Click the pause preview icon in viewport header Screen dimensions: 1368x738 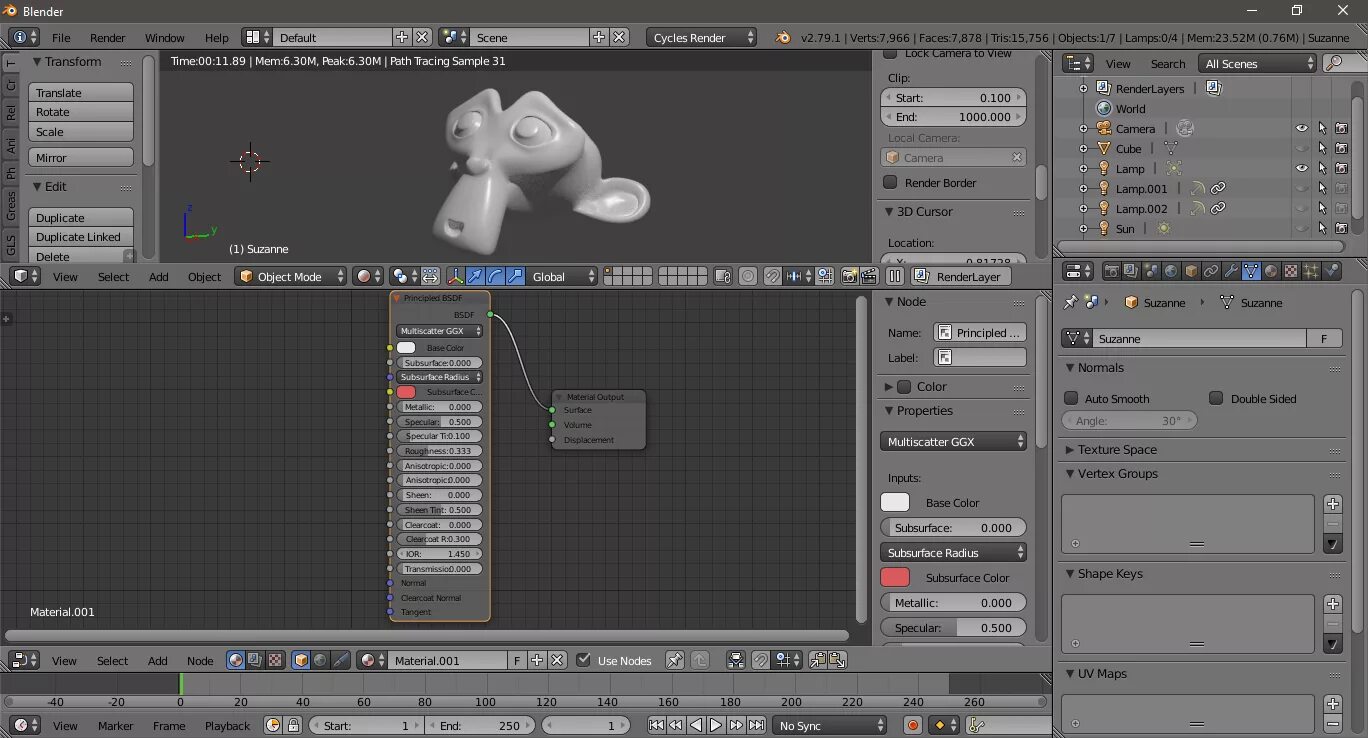pyautogui.click(x=895, y=276)
